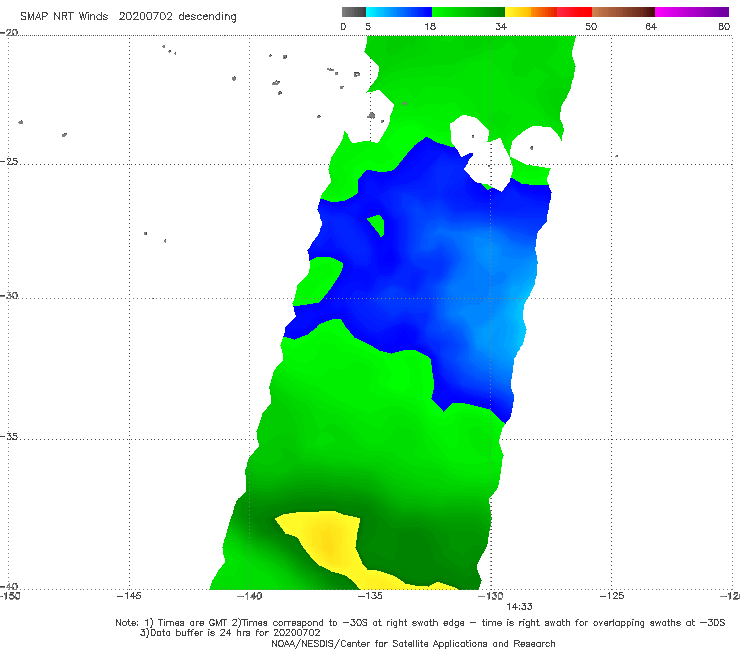Viewport: 740px width, 650px height.
Task: Click the latitude label '-30'
Action: pyautogui.click(x=9, y=295)
